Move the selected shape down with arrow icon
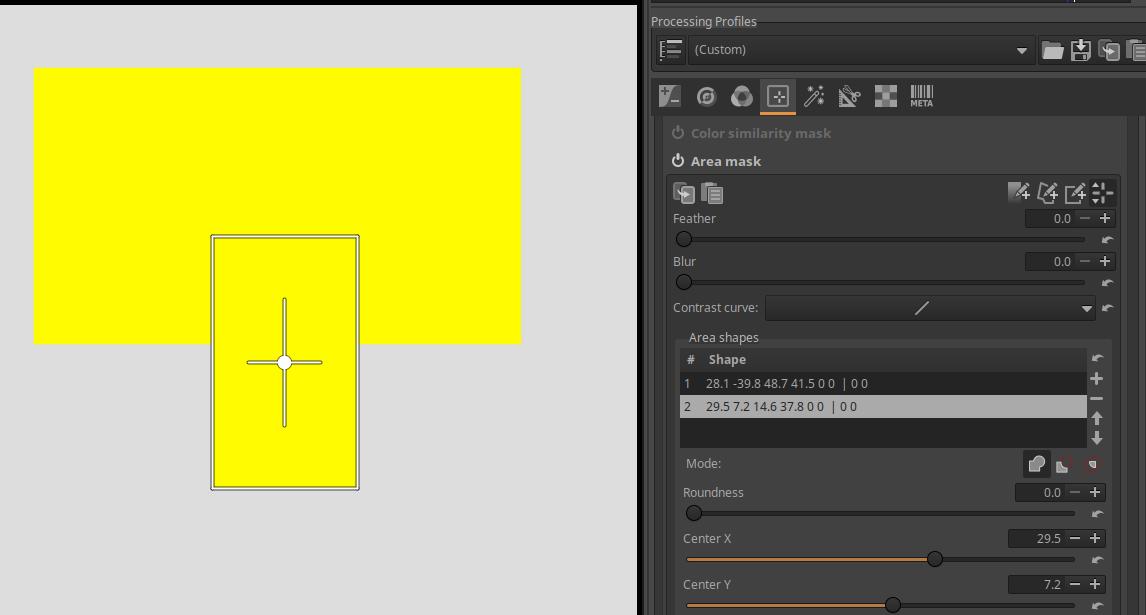1146x615 pixels. click(x=1097, y=438)
